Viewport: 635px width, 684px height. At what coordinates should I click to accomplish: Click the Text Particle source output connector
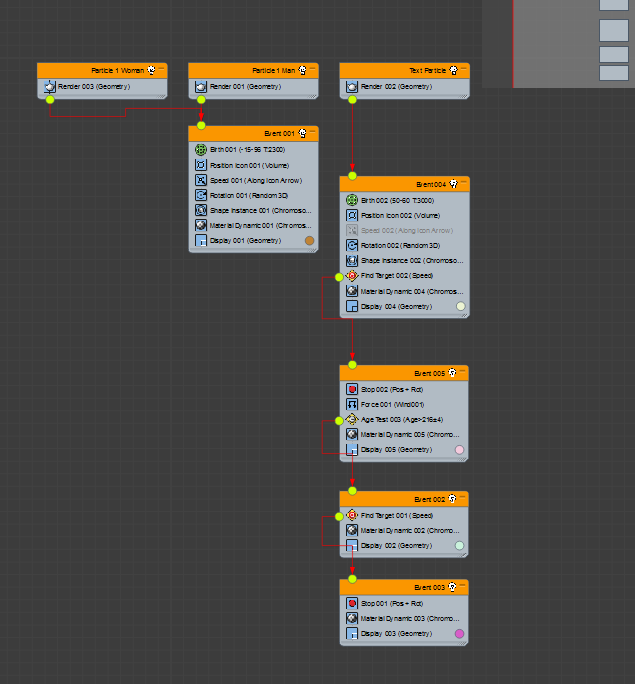tap(352, 99)
